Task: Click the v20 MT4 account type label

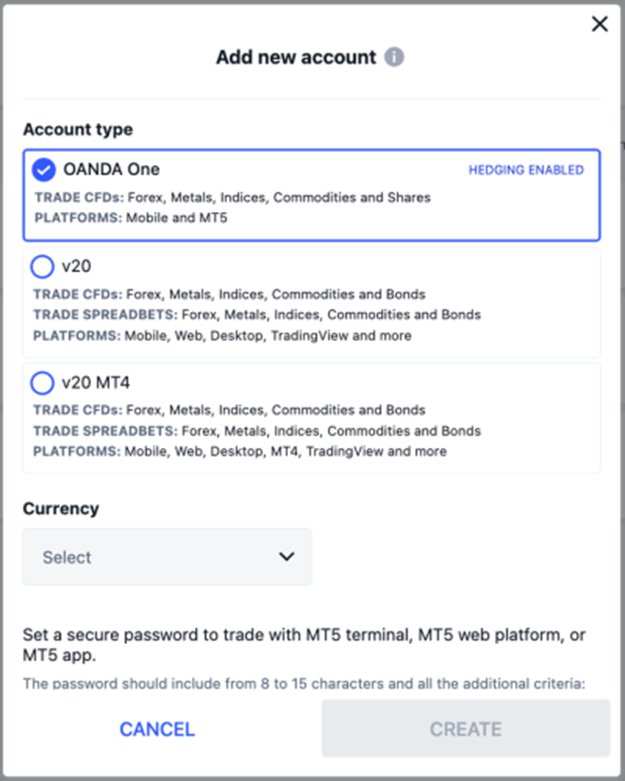Action: click(95, 383)
